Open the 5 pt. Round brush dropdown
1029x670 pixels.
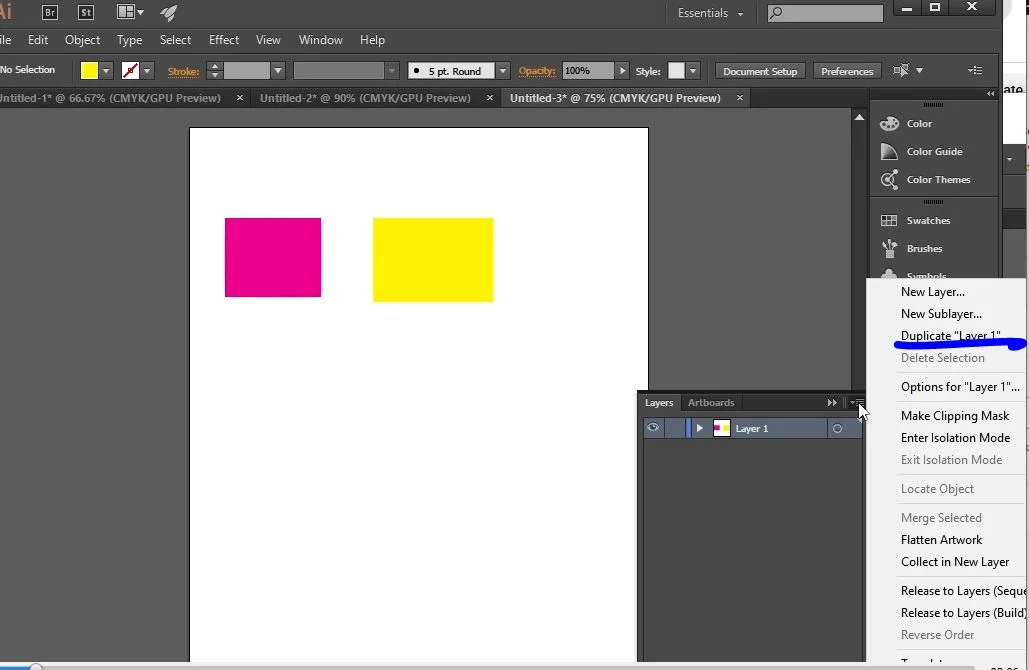tap(503, 71)
